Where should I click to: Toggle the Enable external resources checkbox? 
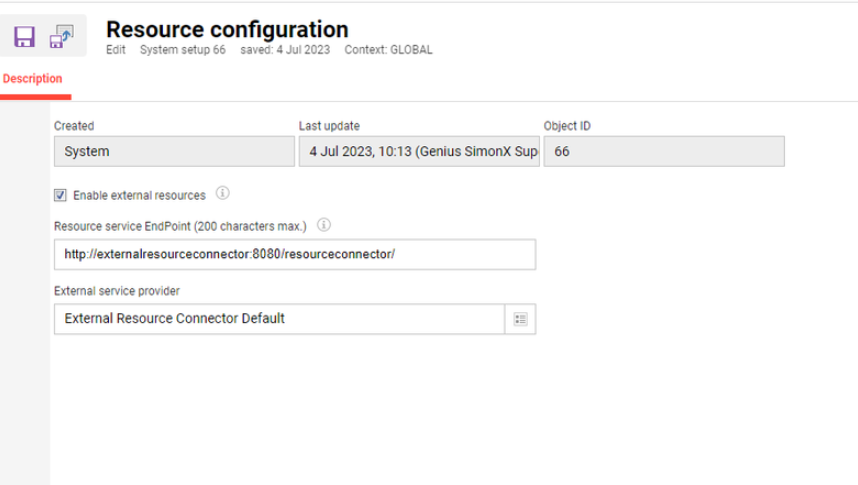60,195
